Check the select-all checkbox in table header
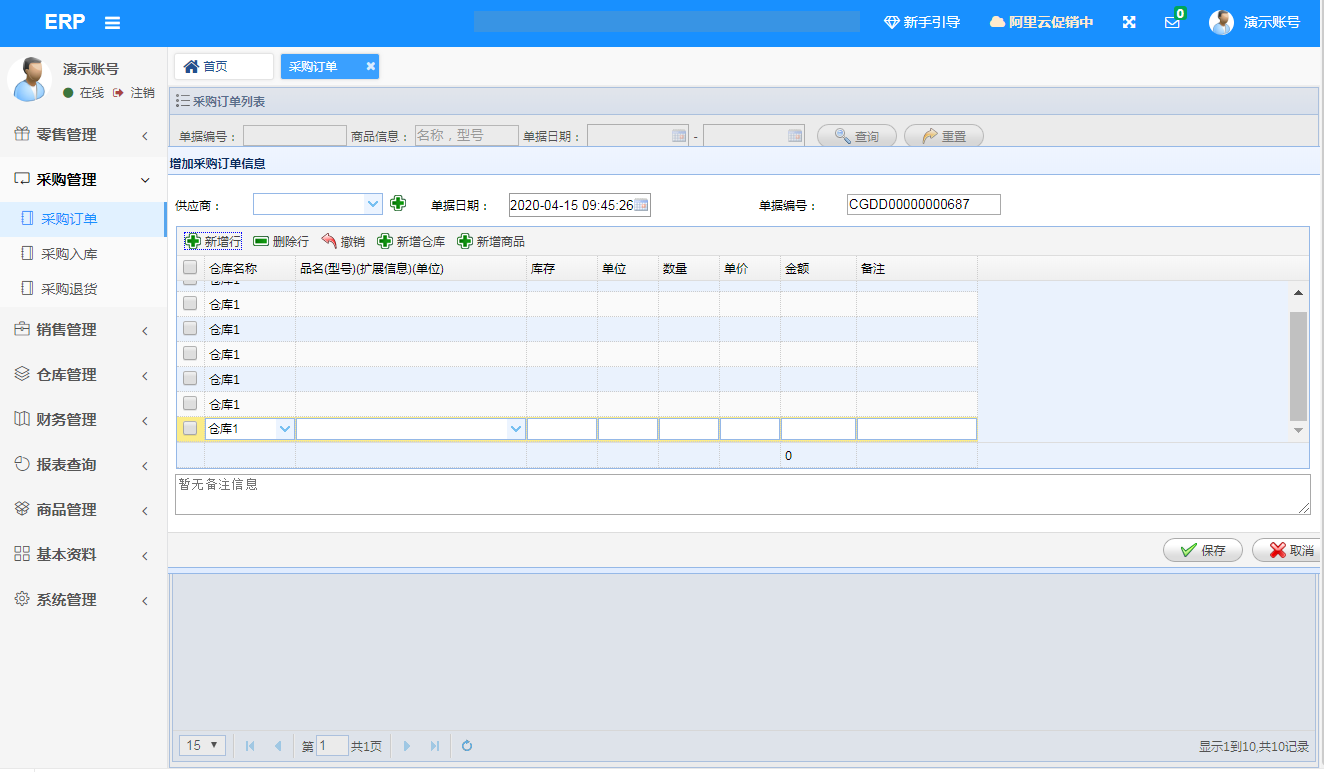The width and height of the screenshot is (1324, 772). pyautogui.click(x=190, y=268)
